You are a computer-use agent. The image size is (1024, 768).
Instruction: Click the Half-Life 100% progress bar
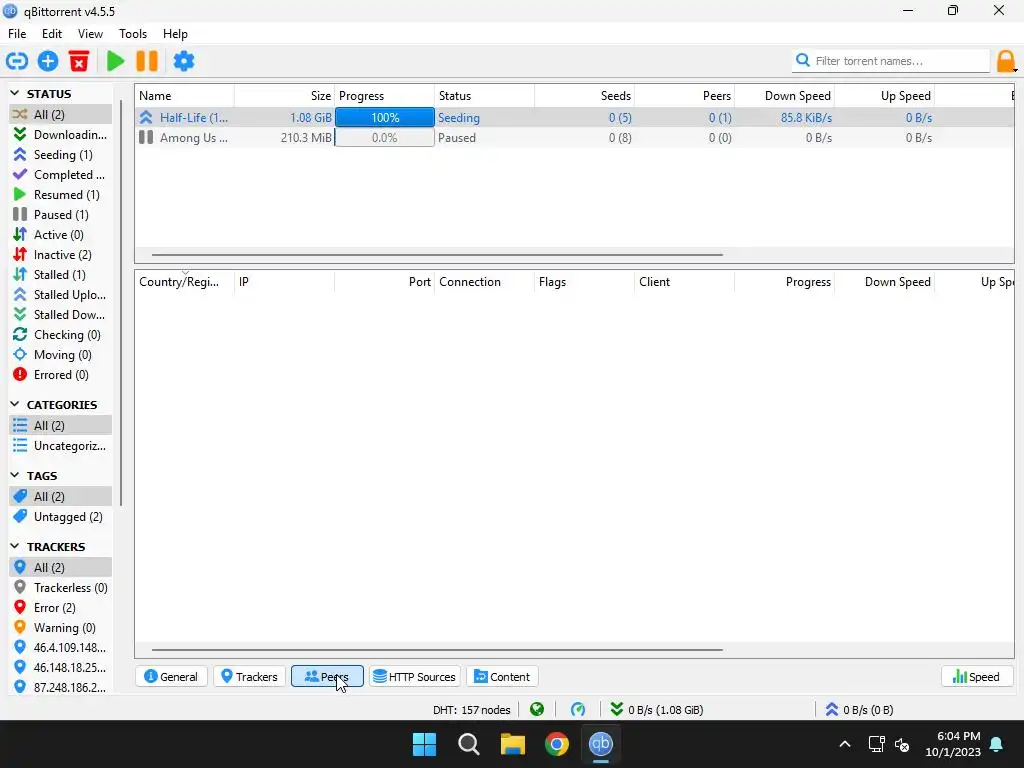[385, 118]
